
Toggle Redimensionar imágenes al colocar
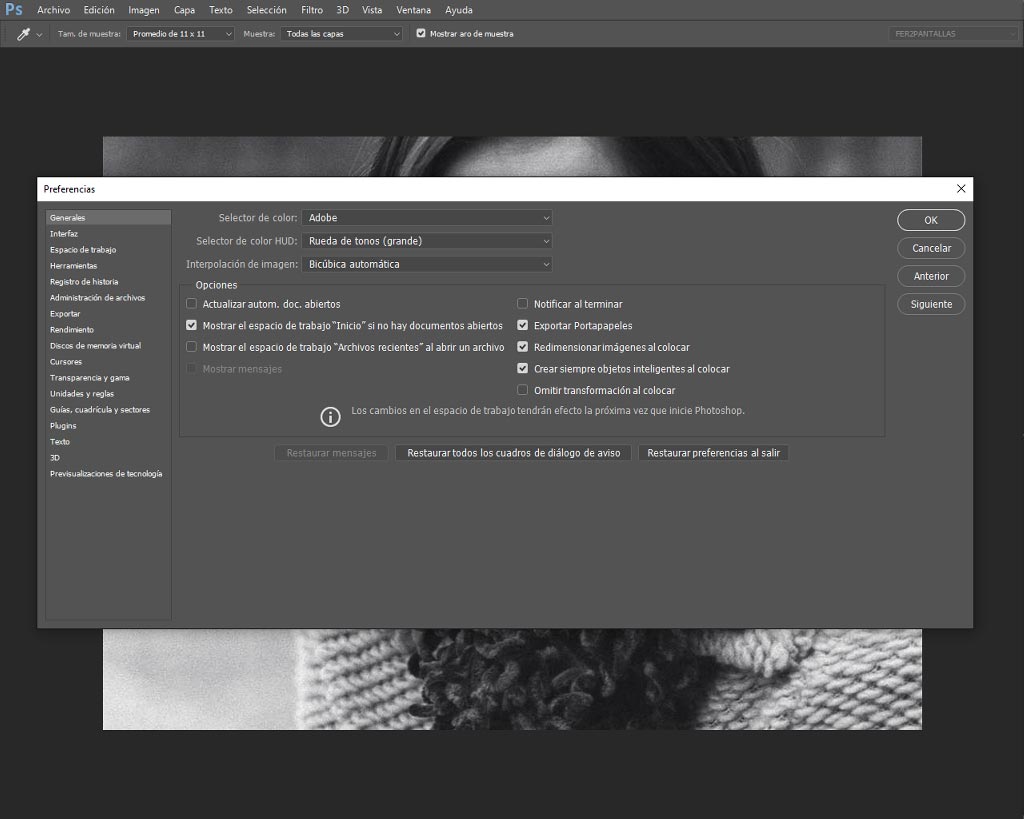(x=522, y=347)
